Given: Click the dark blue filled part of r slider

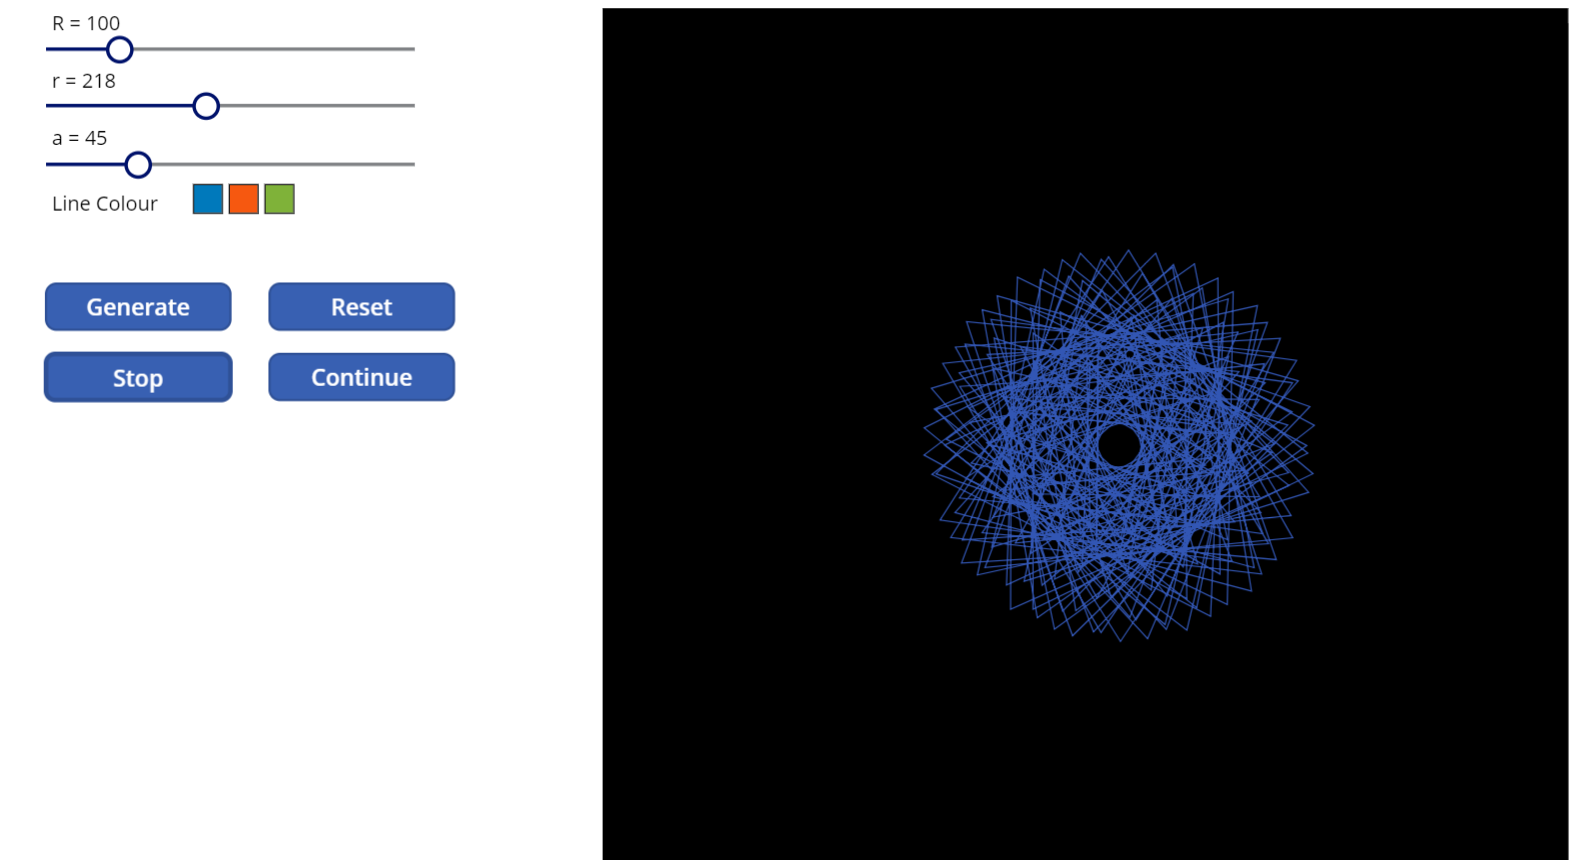Looking at the screenshot, I should click(x=120, y=106).
